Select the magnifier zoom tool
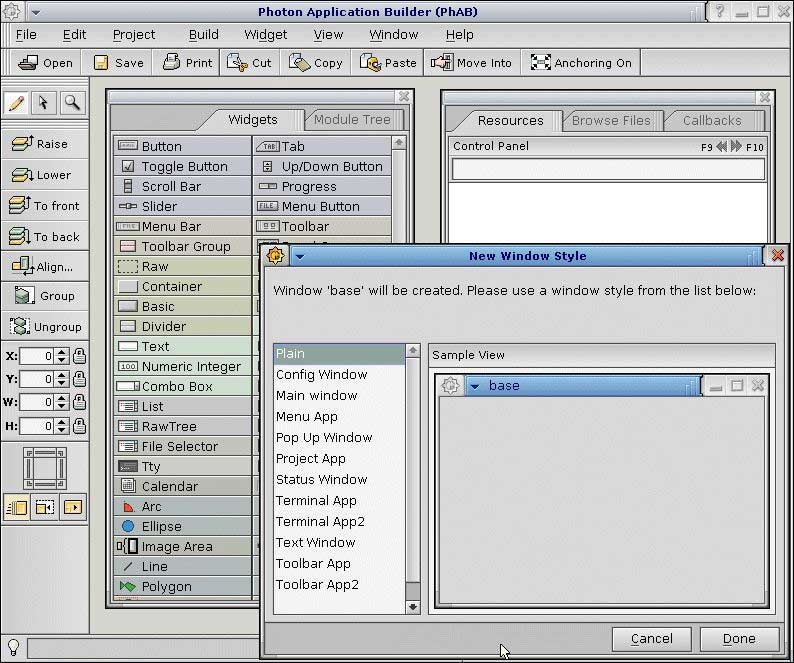Screen dimensions: 794x663 coord(71,102)
